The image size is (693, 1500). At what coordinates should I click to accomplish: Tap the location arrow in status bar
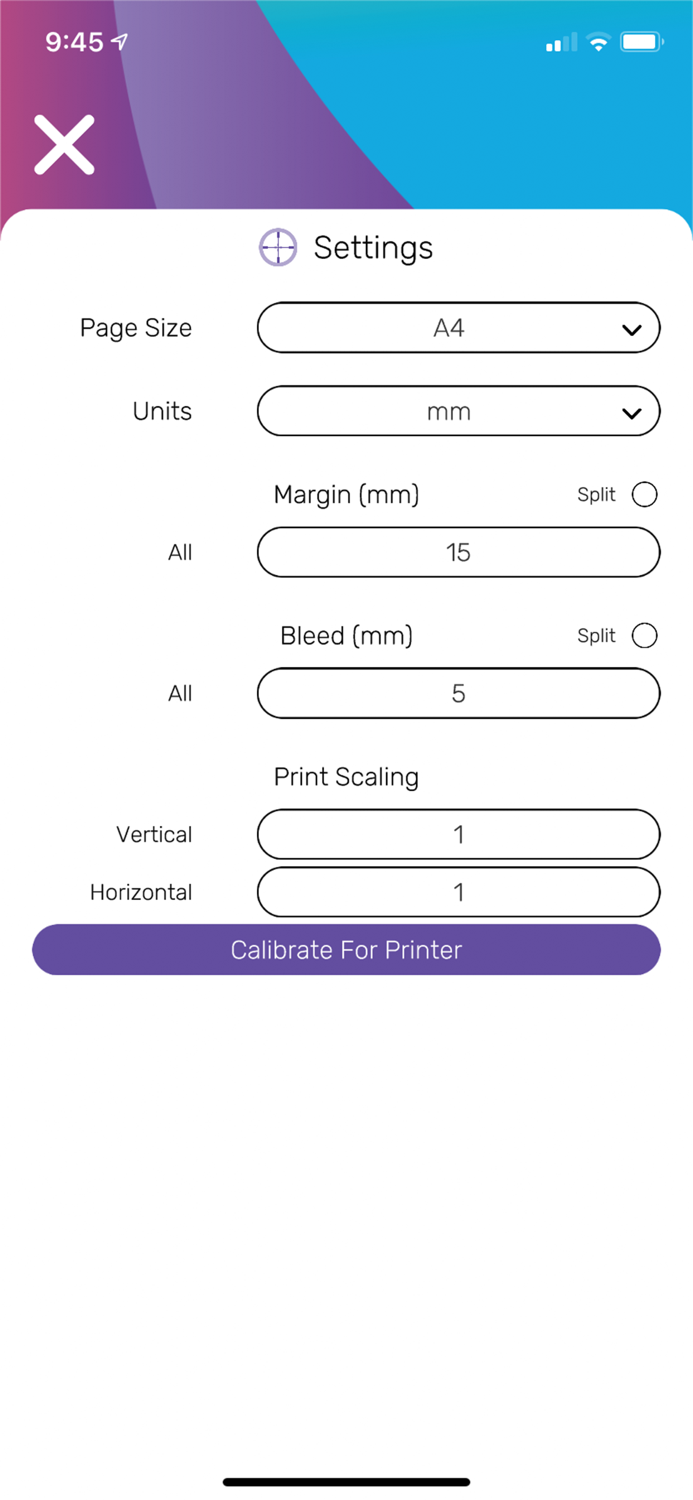pos(120,42)
